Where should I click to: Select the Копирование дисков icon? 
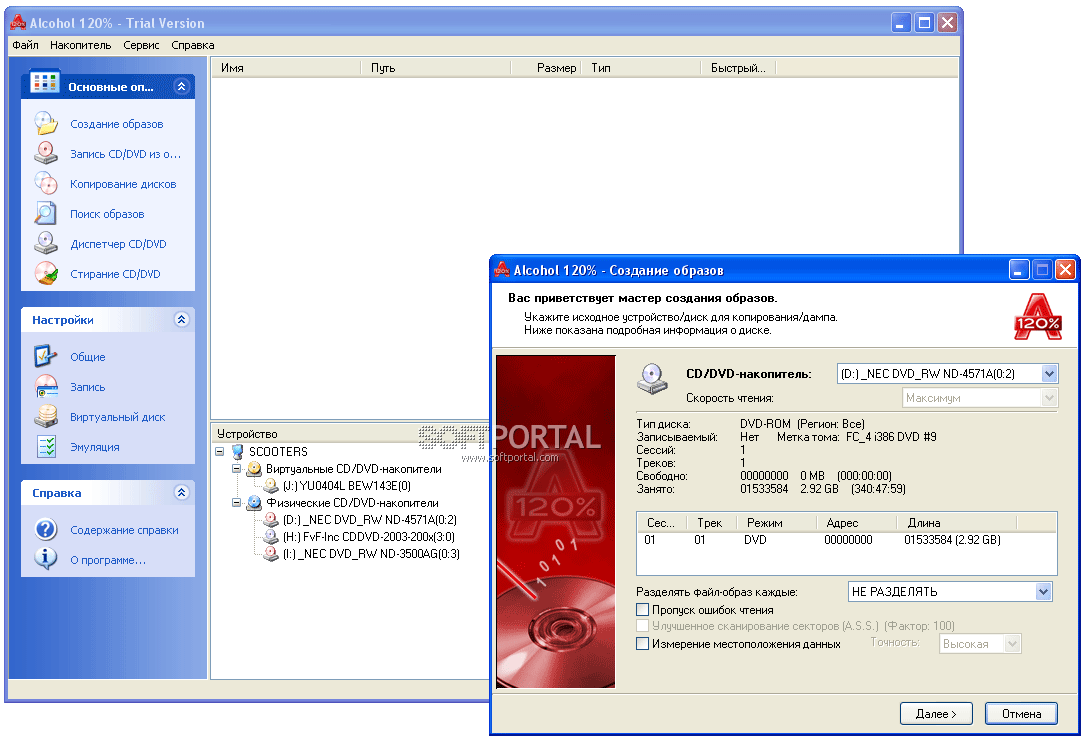pyautogui.click(x=46, y=184)
